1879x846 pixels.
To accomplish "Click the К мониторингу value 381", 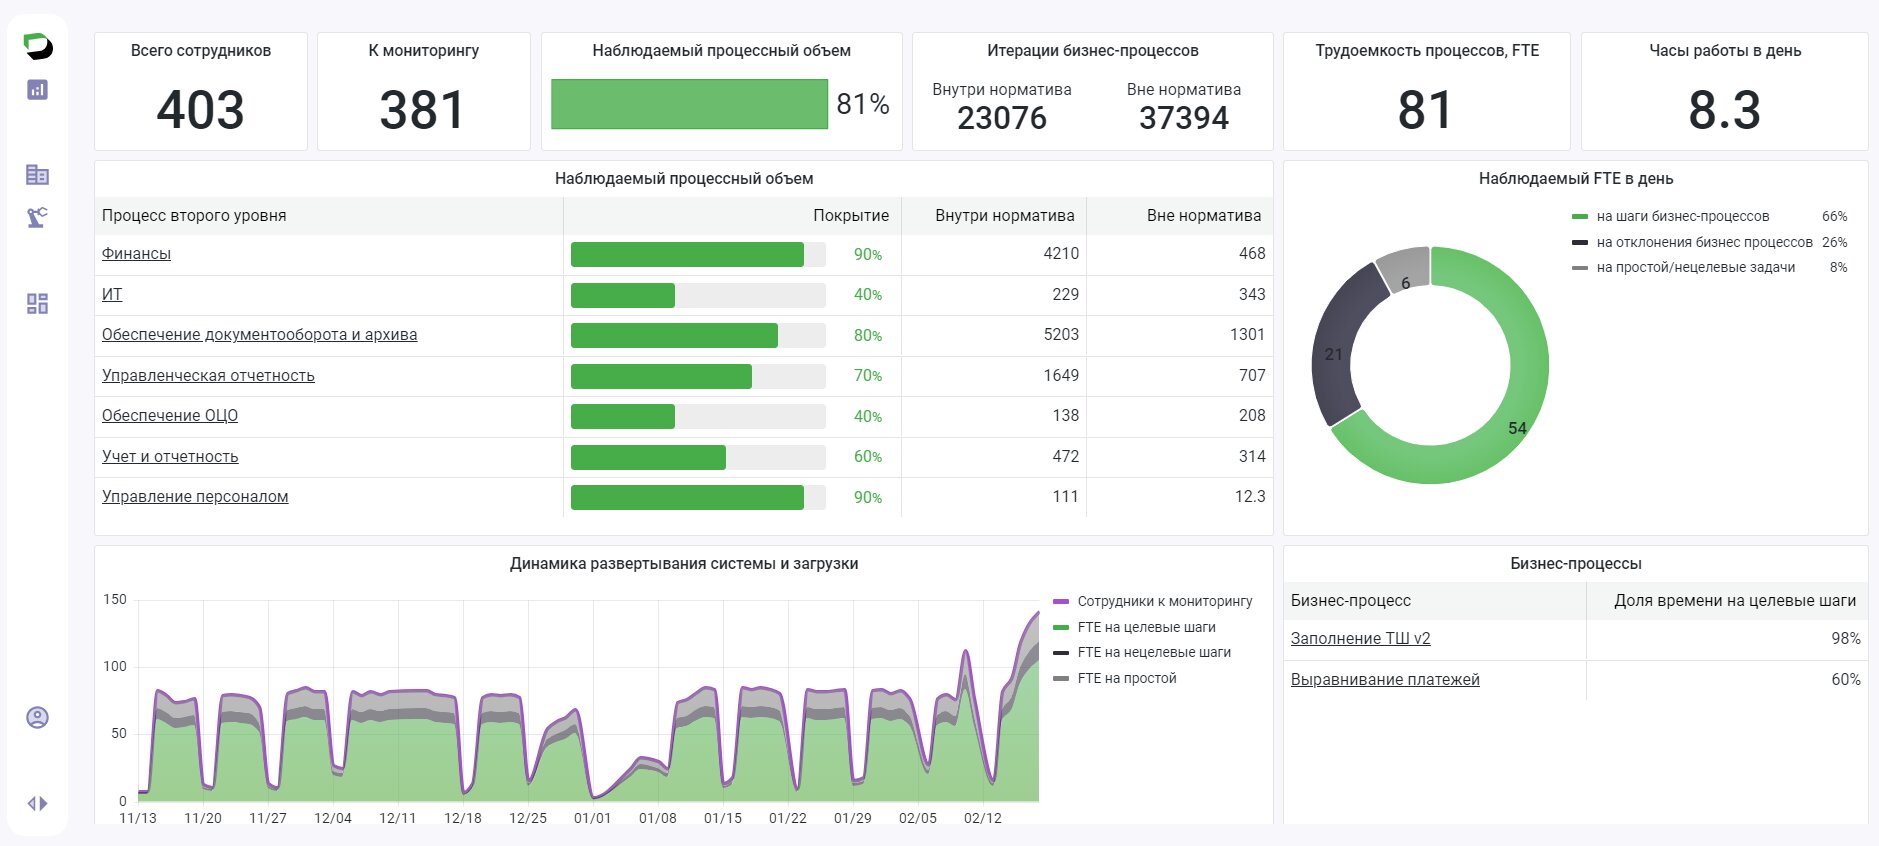I will pyautogui.click(x=423, y=110).
